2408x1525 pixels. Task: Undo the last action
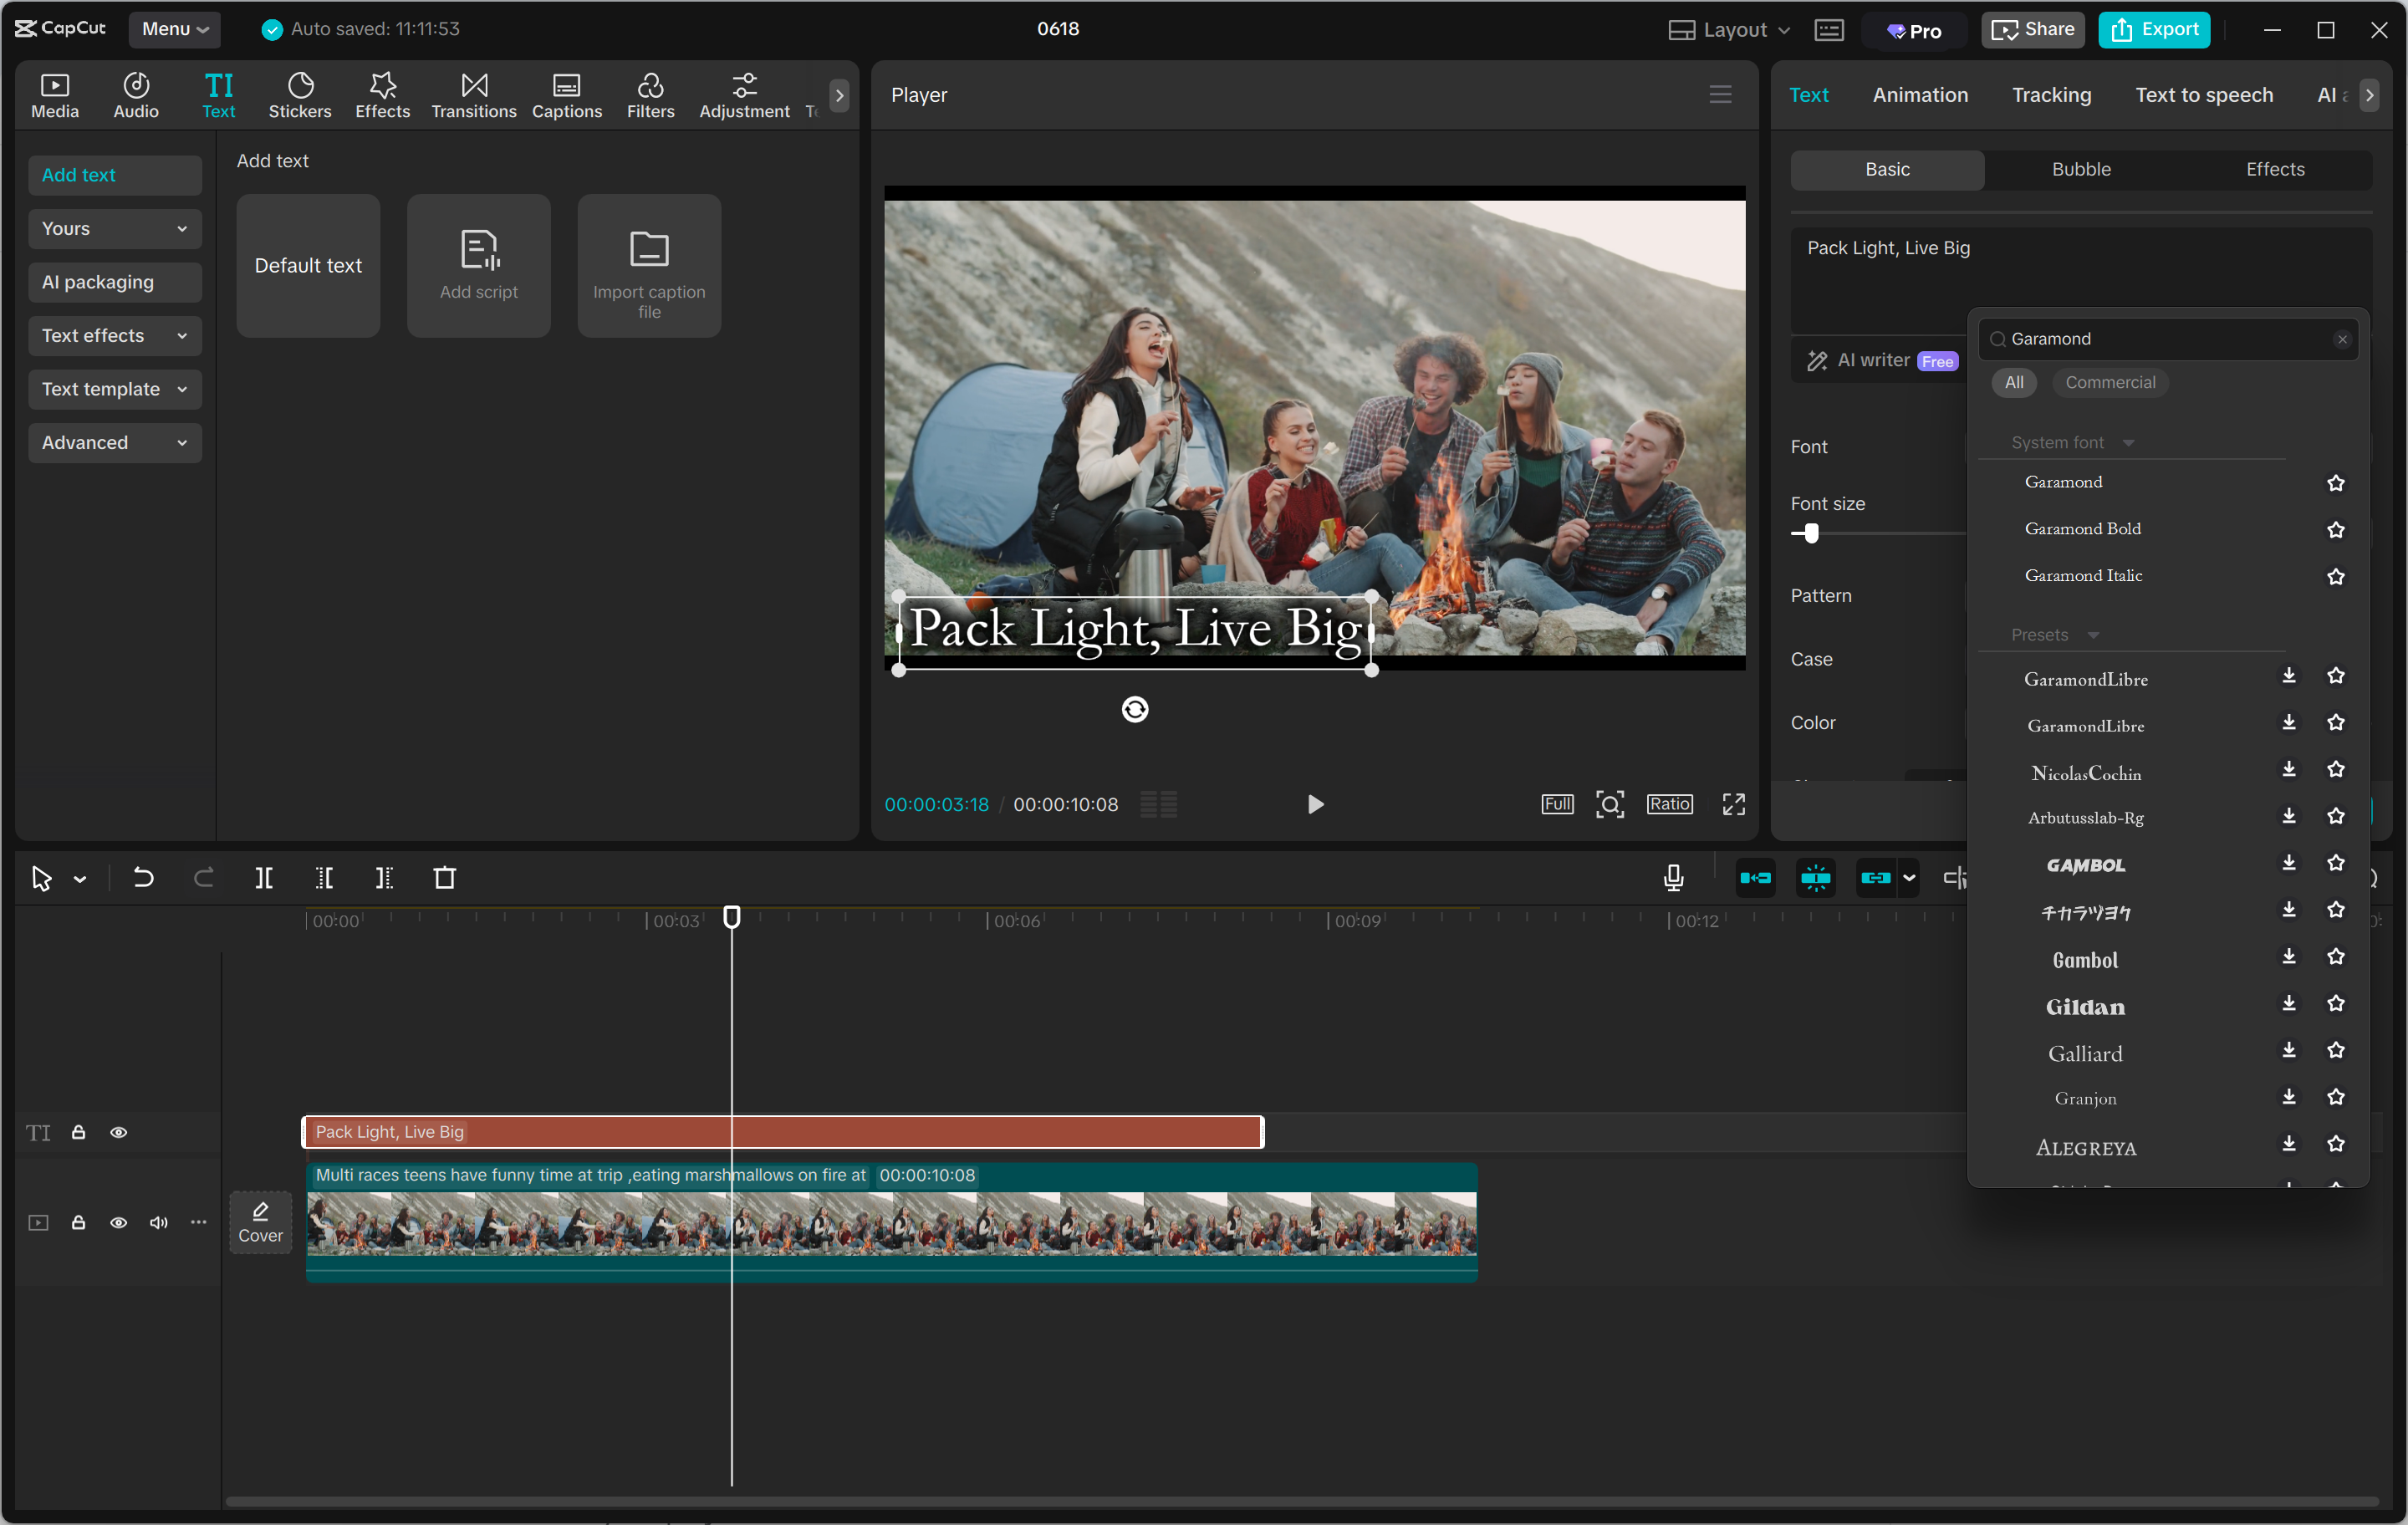pyautogui.click(x=143, y=877)
